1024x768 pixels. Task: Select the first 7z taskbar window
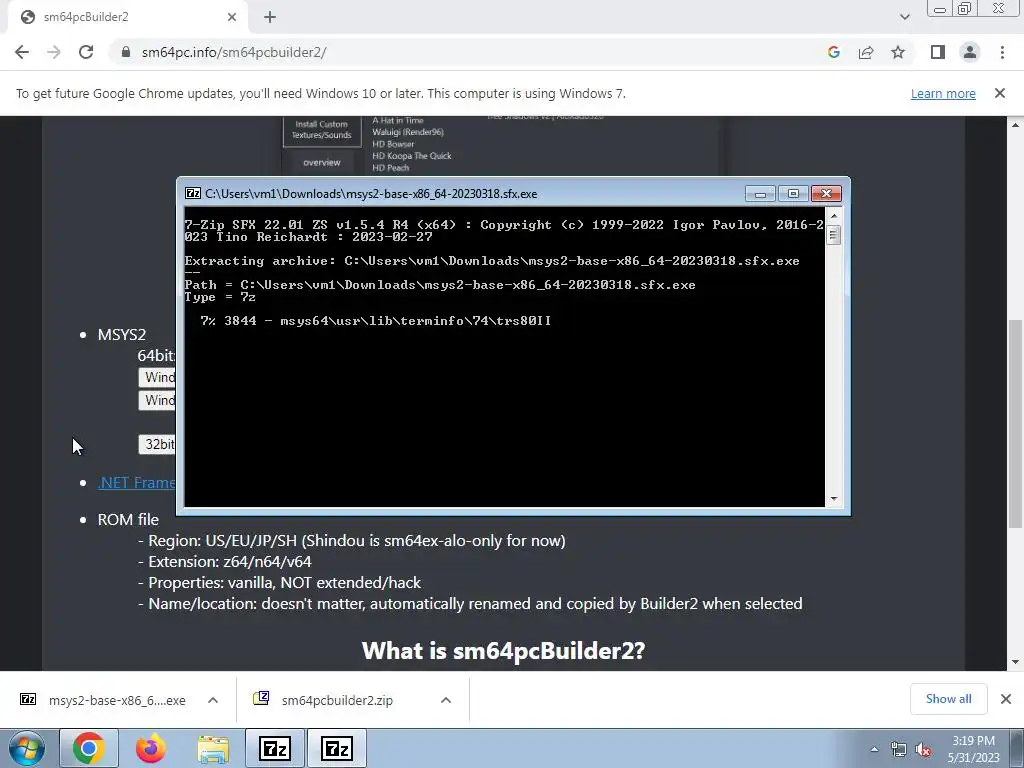pos(275,748)
